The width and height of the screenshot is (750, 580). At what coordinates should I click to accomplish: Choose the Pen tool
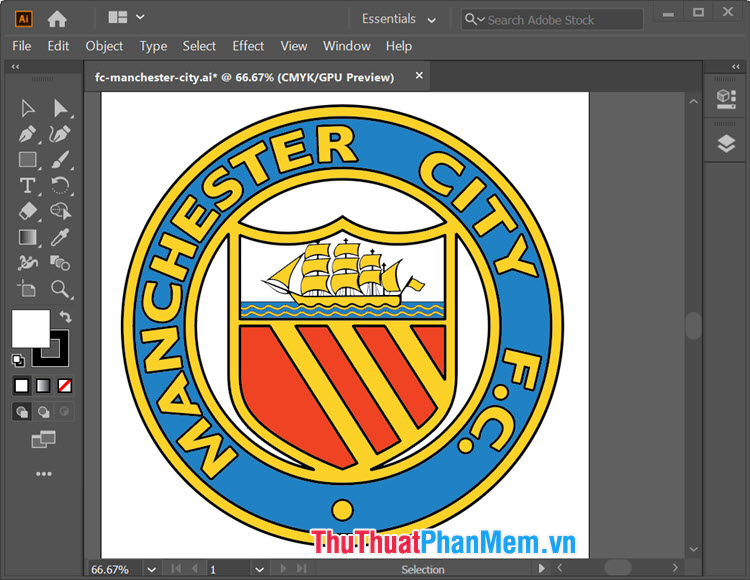click(x=27, y=134)
